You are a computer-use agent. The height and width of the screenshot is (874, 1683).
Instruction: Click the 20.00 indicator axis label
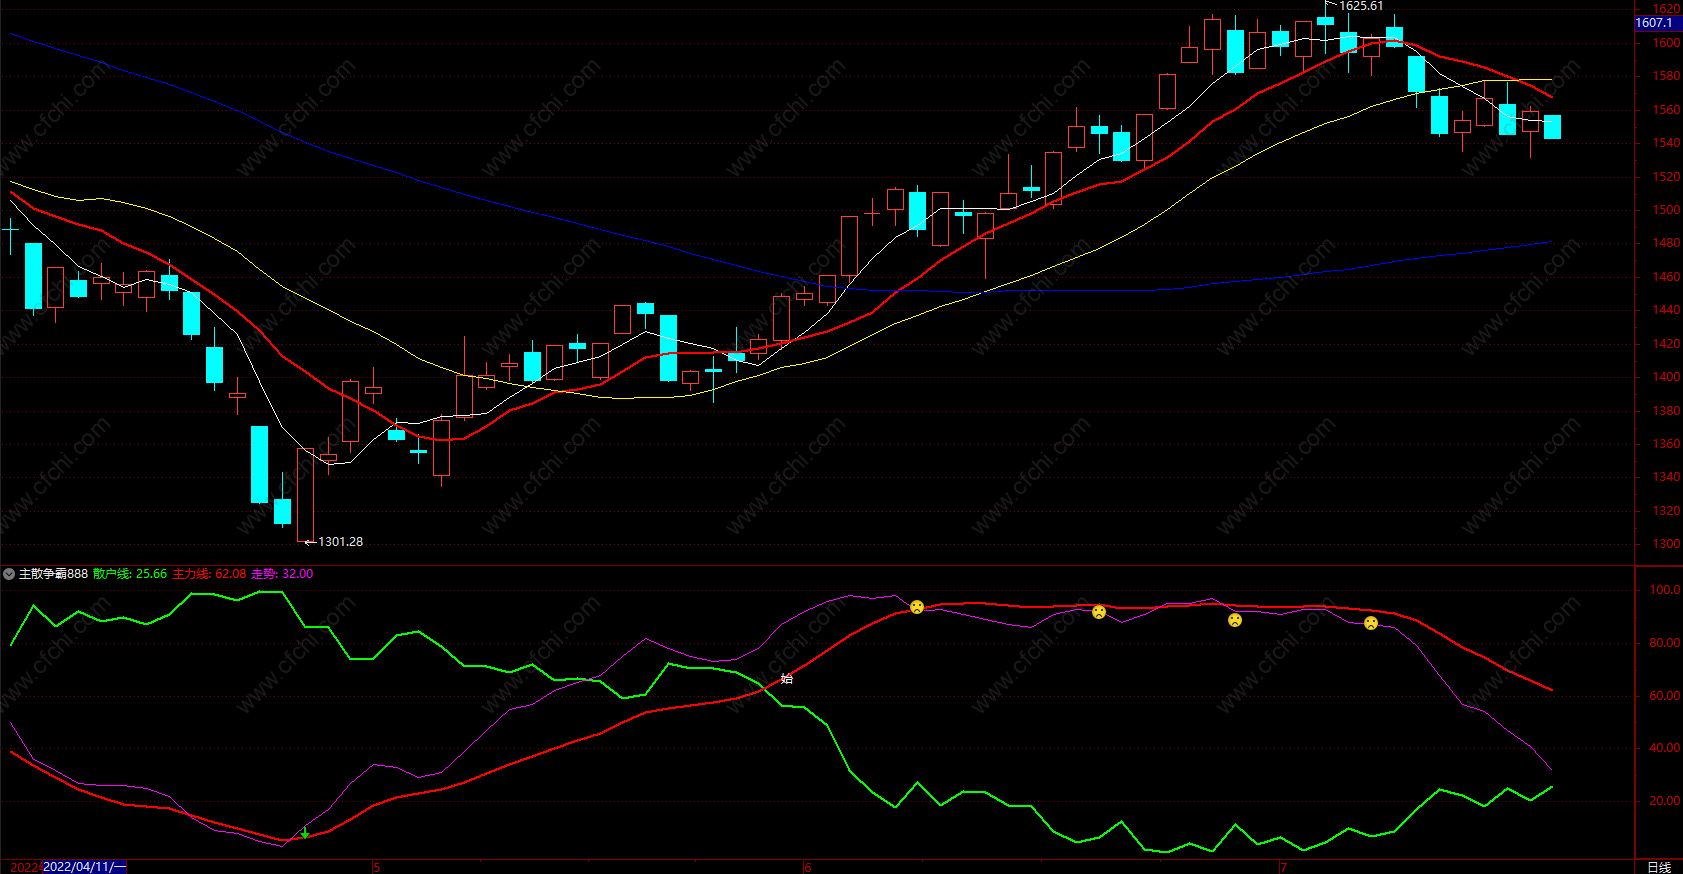click(1665, 801)
